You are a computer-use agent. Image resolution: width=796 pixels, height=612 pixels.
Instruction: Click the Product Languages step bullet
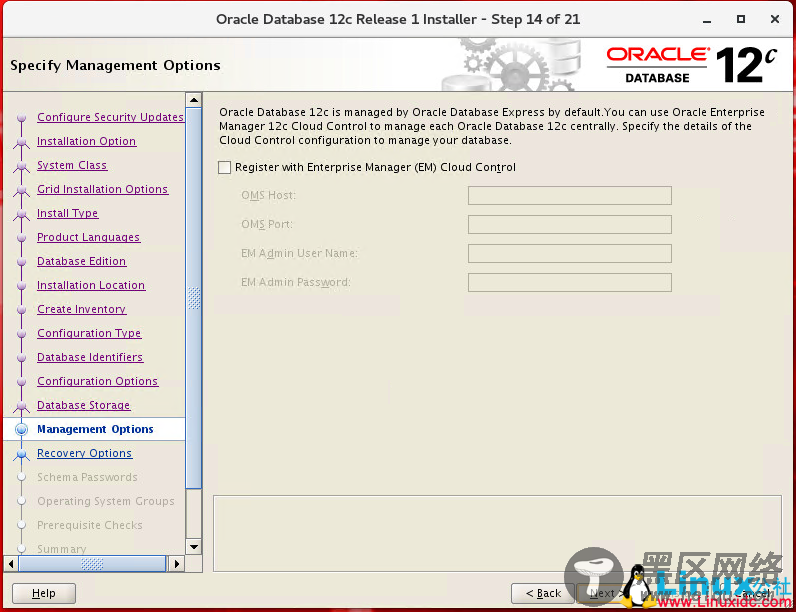[21, 237]
